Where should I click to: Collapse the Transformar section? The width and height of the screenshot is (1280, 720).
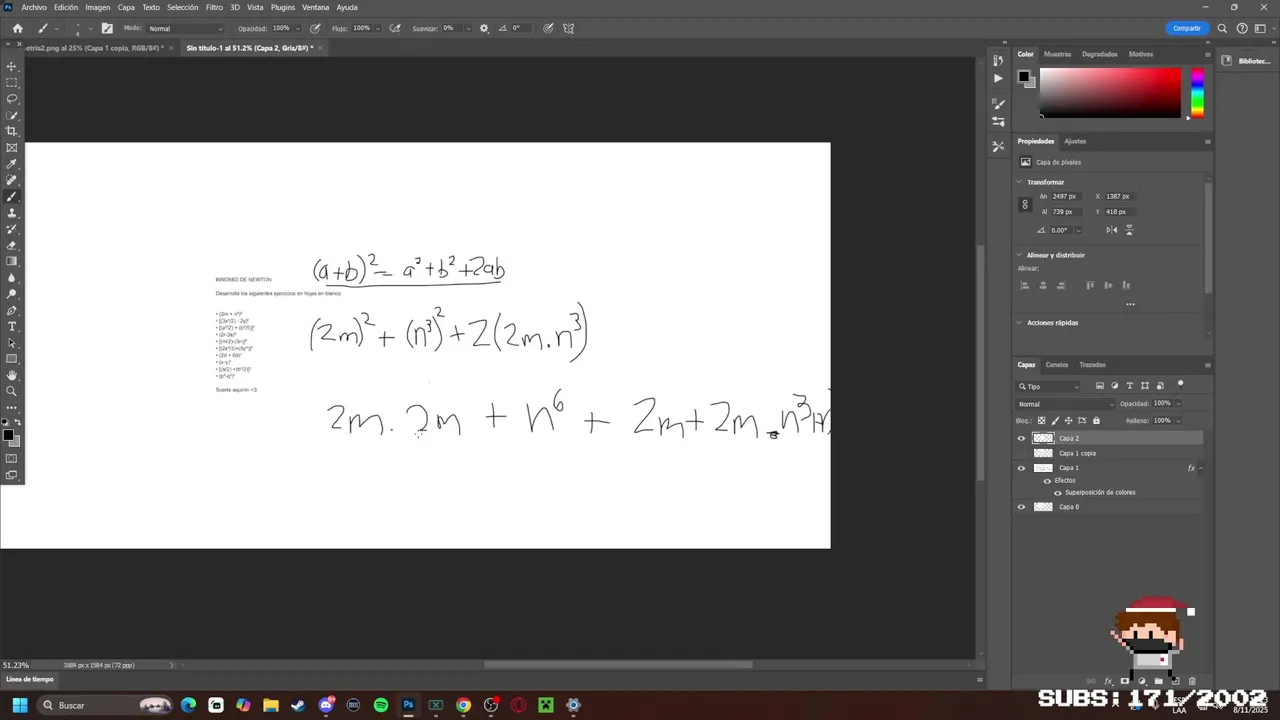tap(1019, 182)
